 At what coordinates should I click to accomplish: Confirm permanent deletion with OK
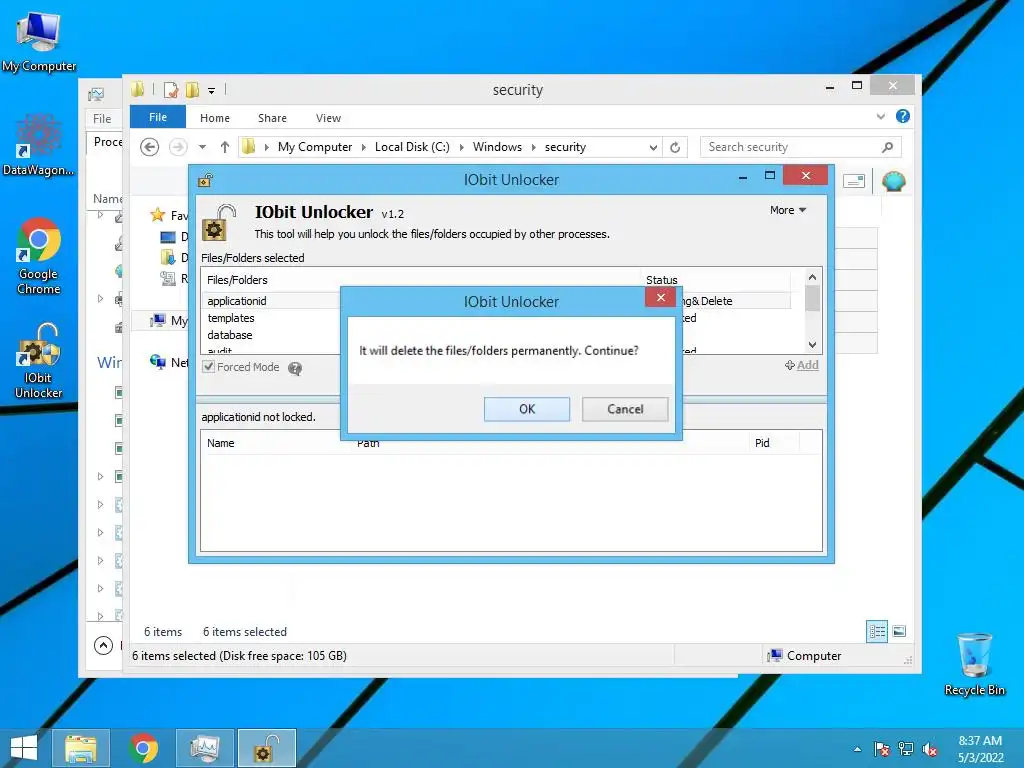[x=526, y=409]
